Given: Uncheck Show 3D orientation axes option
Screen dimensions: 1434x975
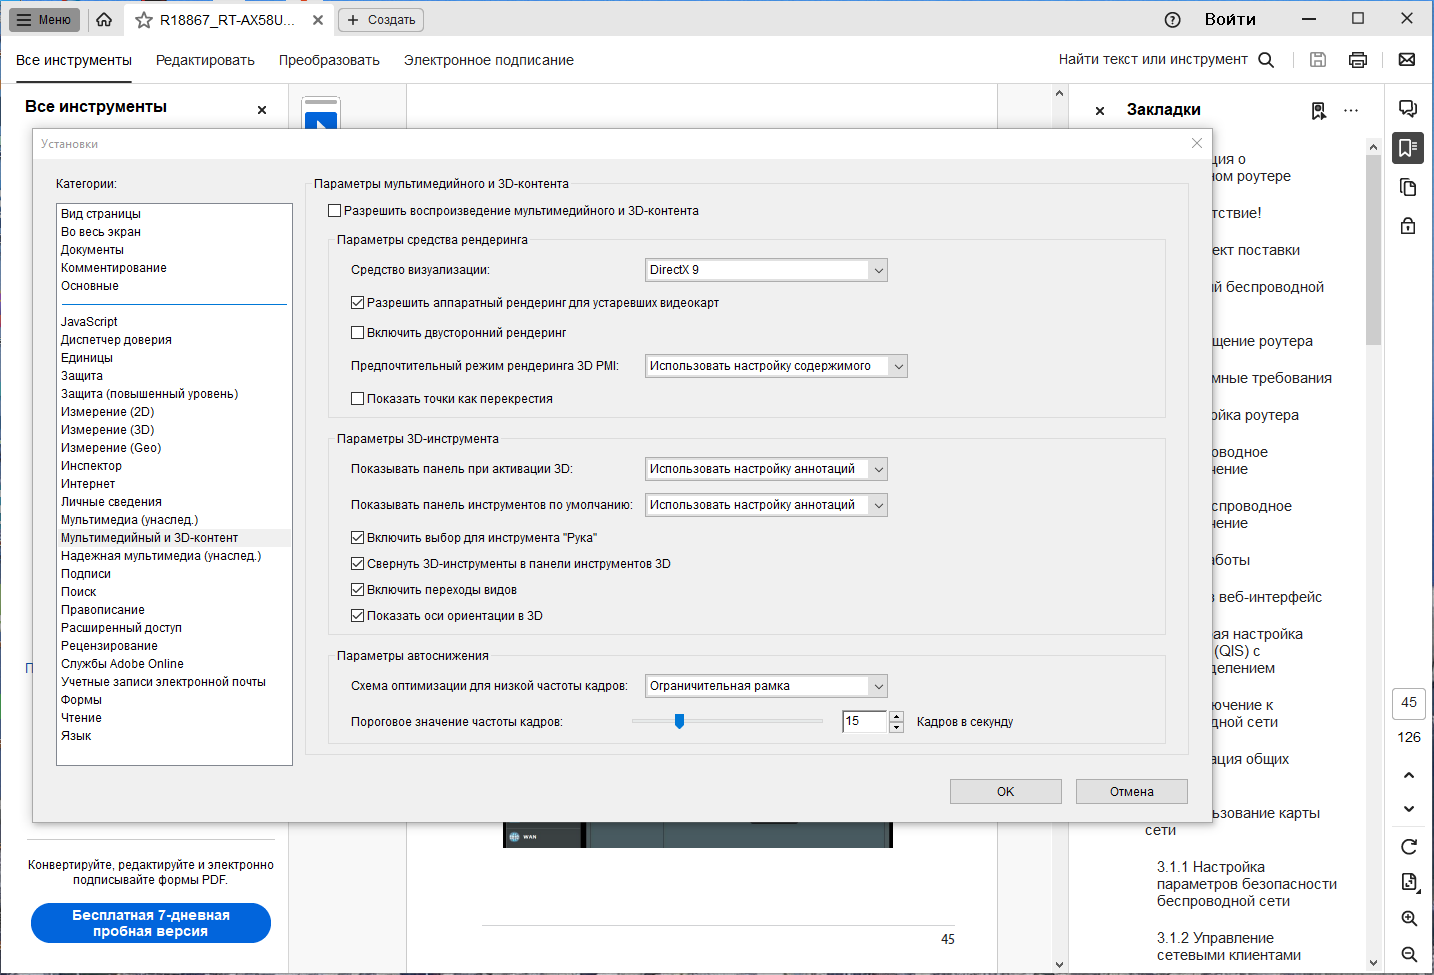Looking at the screenshot, I should tap(358, 616).
